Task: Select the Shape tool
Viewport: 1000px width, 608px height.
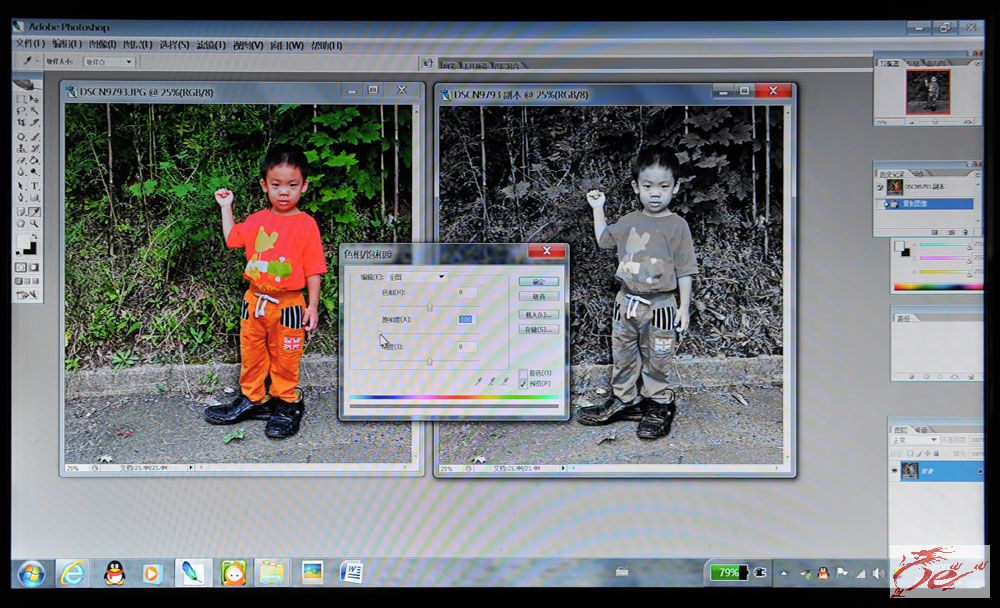Action: (34, 198)
